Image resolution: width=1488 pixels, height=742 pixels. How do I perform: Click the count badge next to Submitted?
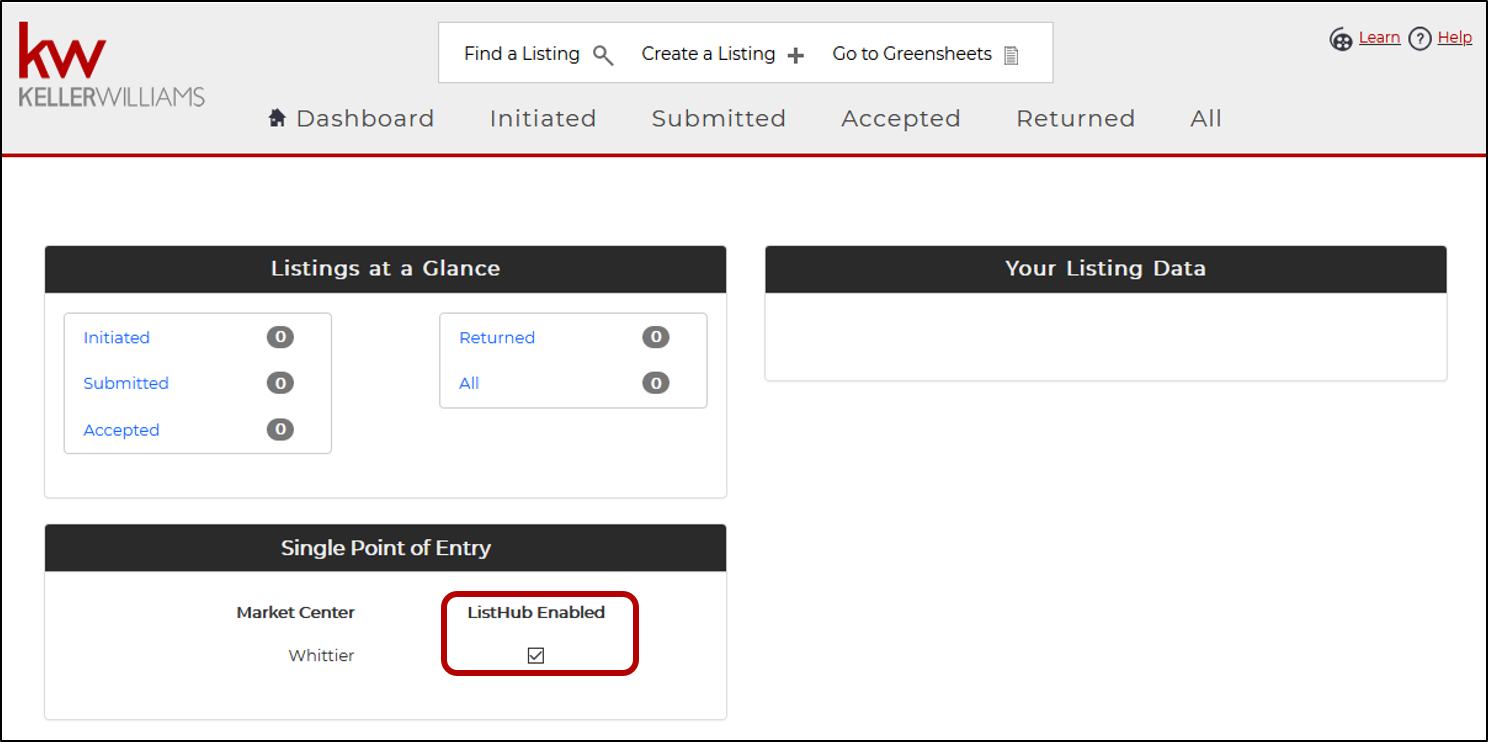pyautogui.click(x=280, y=383)
